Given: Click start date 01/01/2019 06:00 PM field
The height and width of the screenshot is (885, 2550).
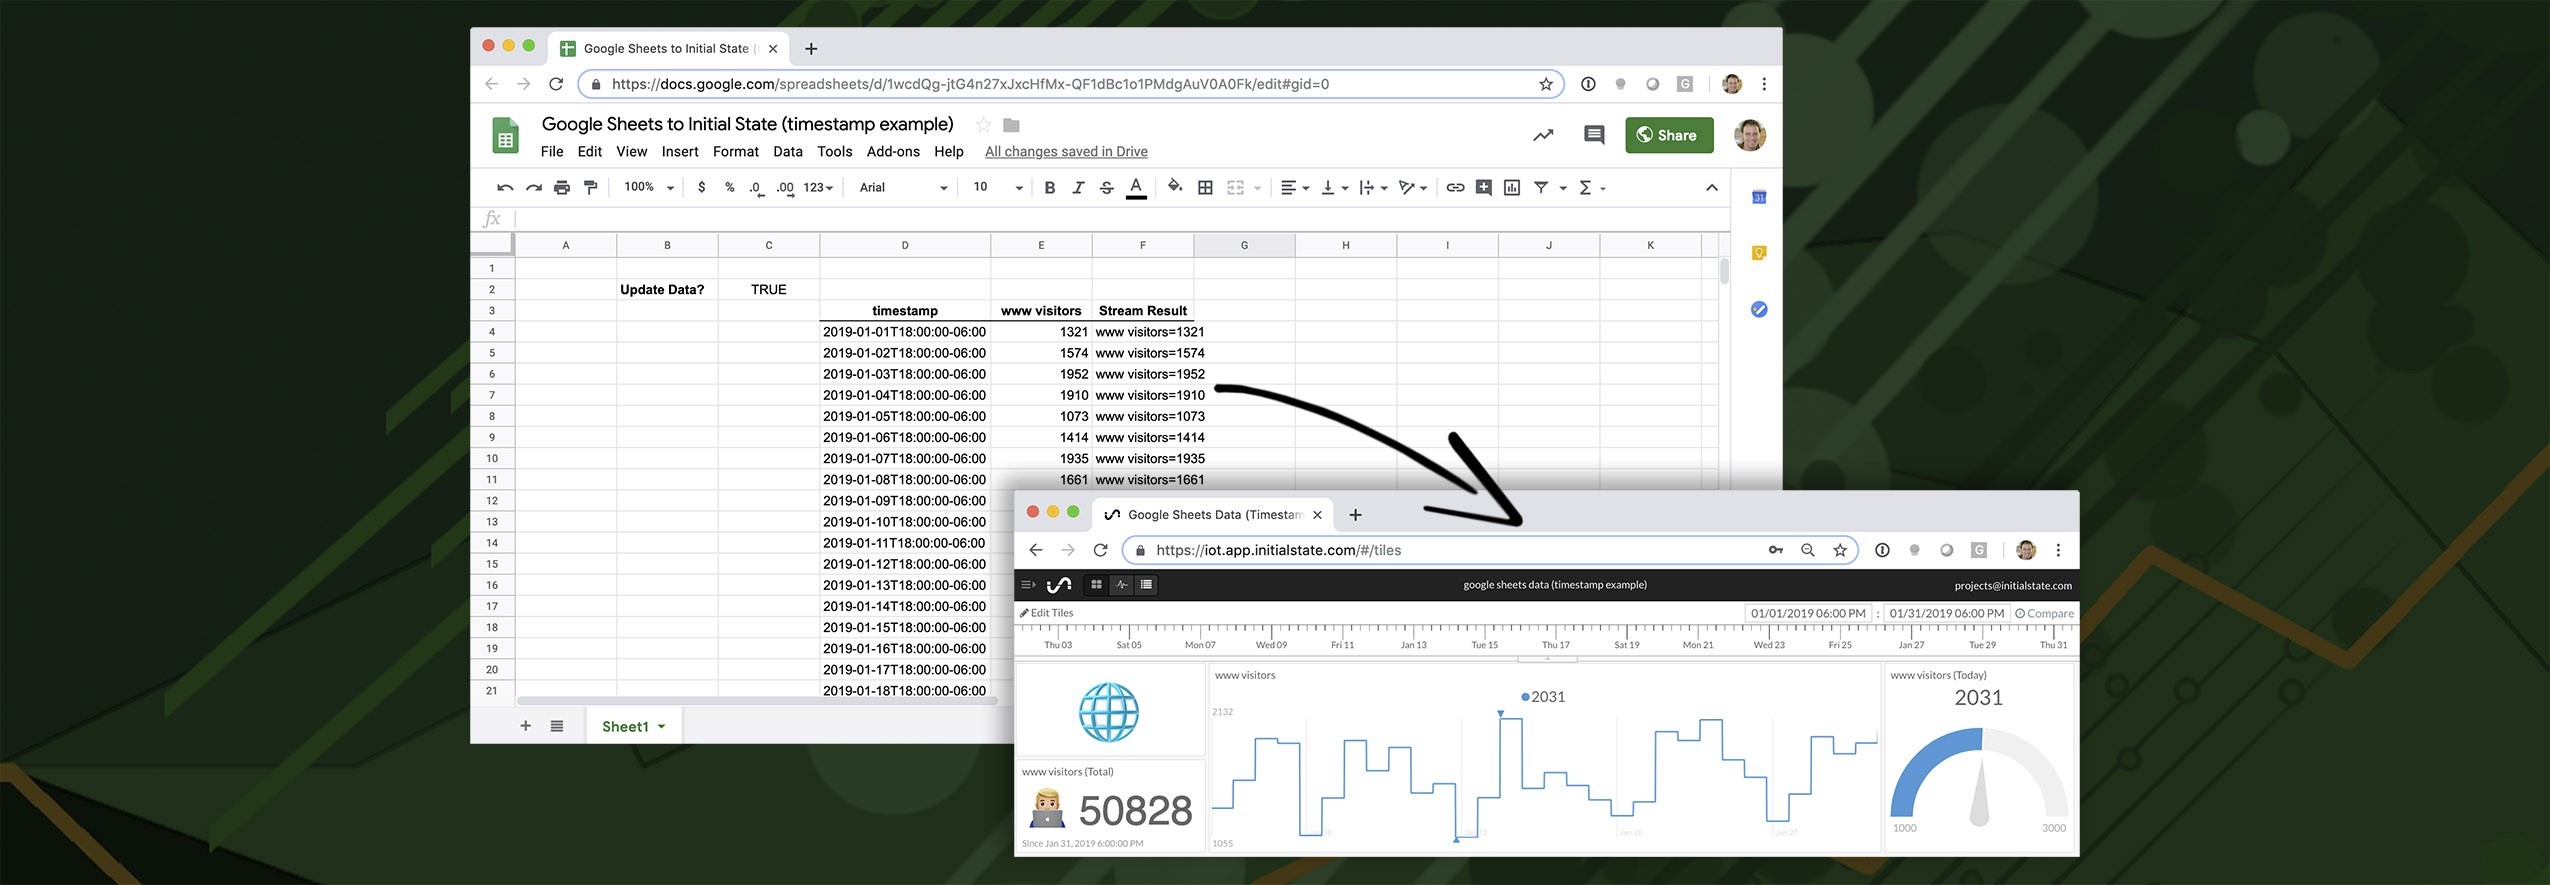Looking at the screenshot, I should point(1808,614).
